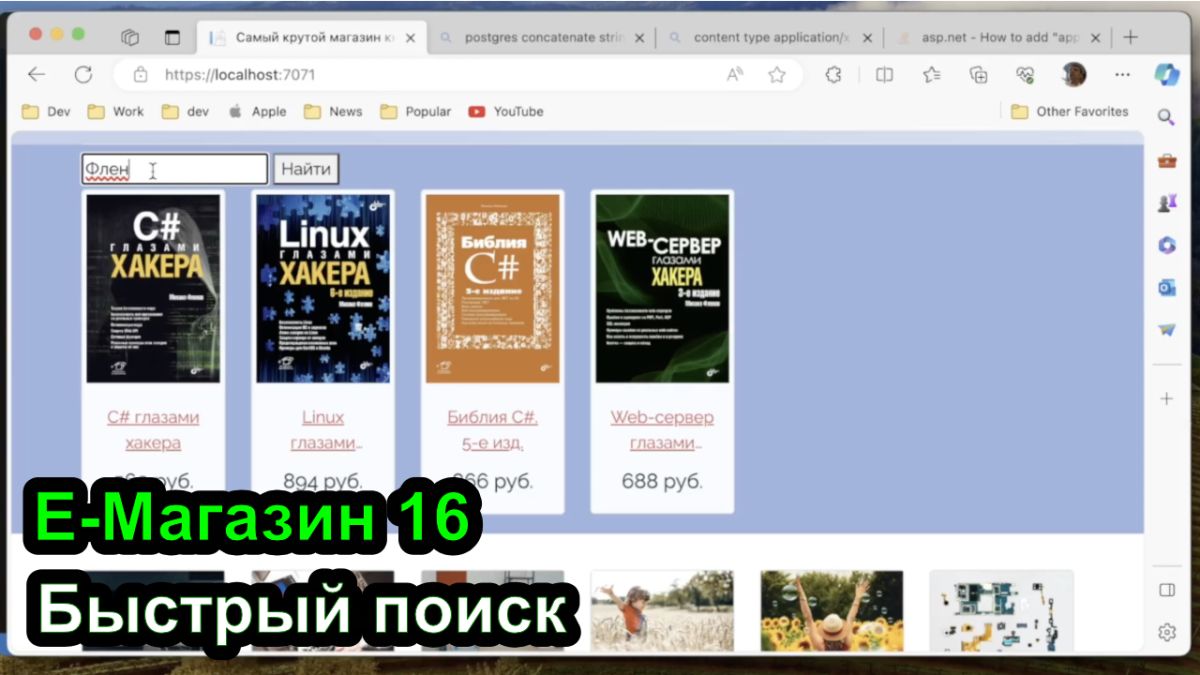1200x675 pixels.
Task: Open the sidebar Outlook icon
Action: 1166,288
